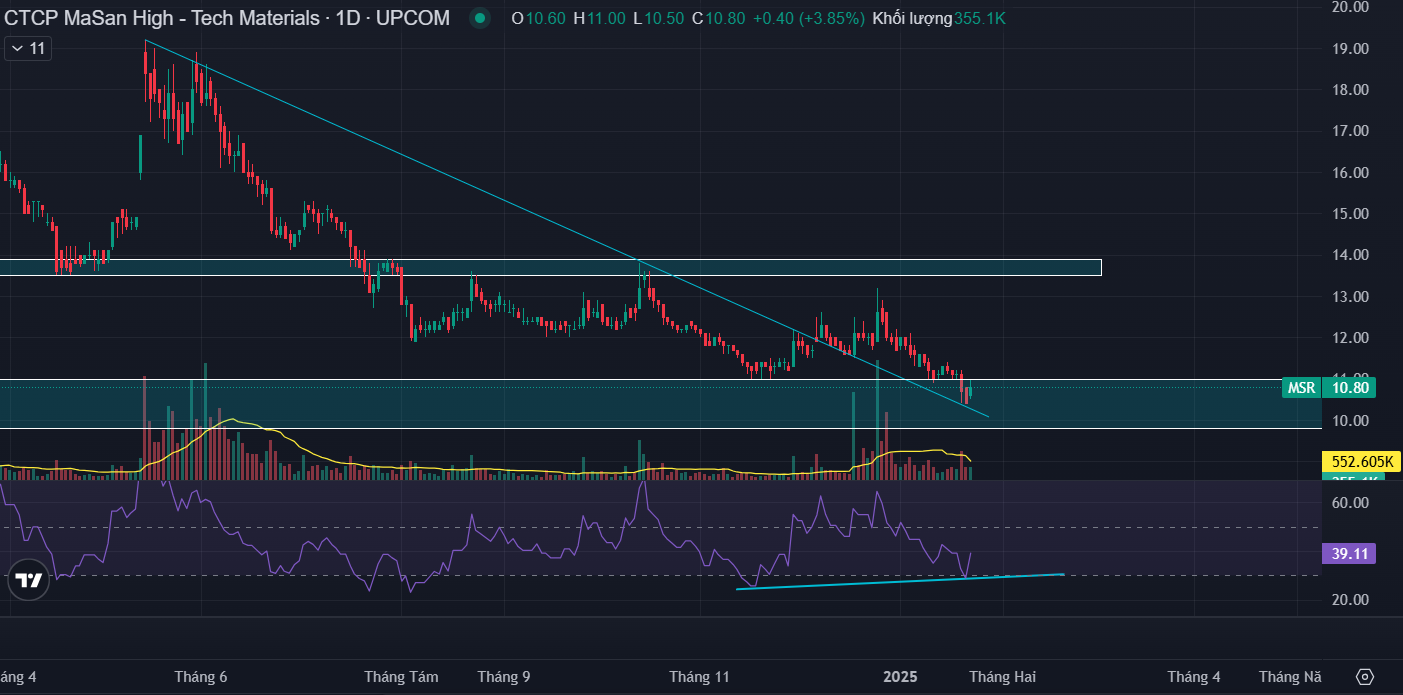The image size is (1403, 695).
Task: Click the 12.00 price axis label
Action: [x=1350, y=338]
